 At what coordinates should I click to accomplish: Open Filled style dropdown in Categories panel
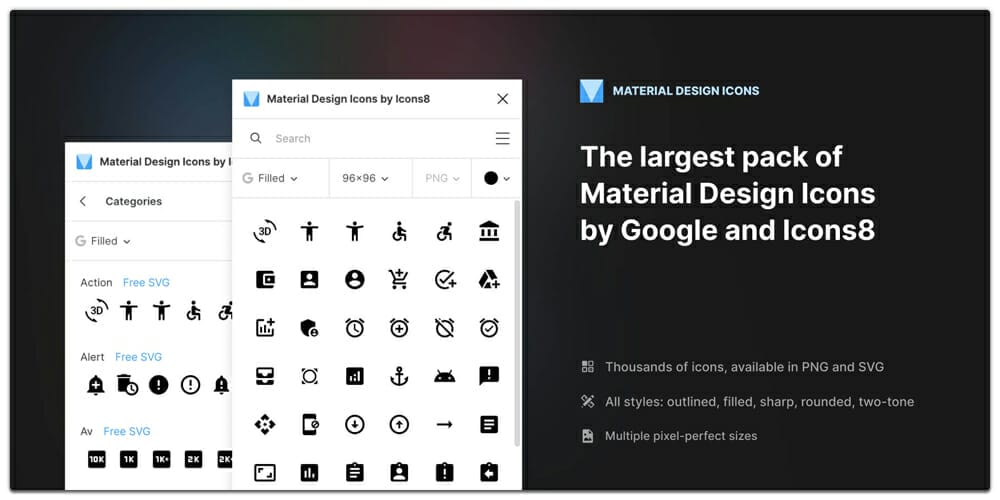(103, 241)
